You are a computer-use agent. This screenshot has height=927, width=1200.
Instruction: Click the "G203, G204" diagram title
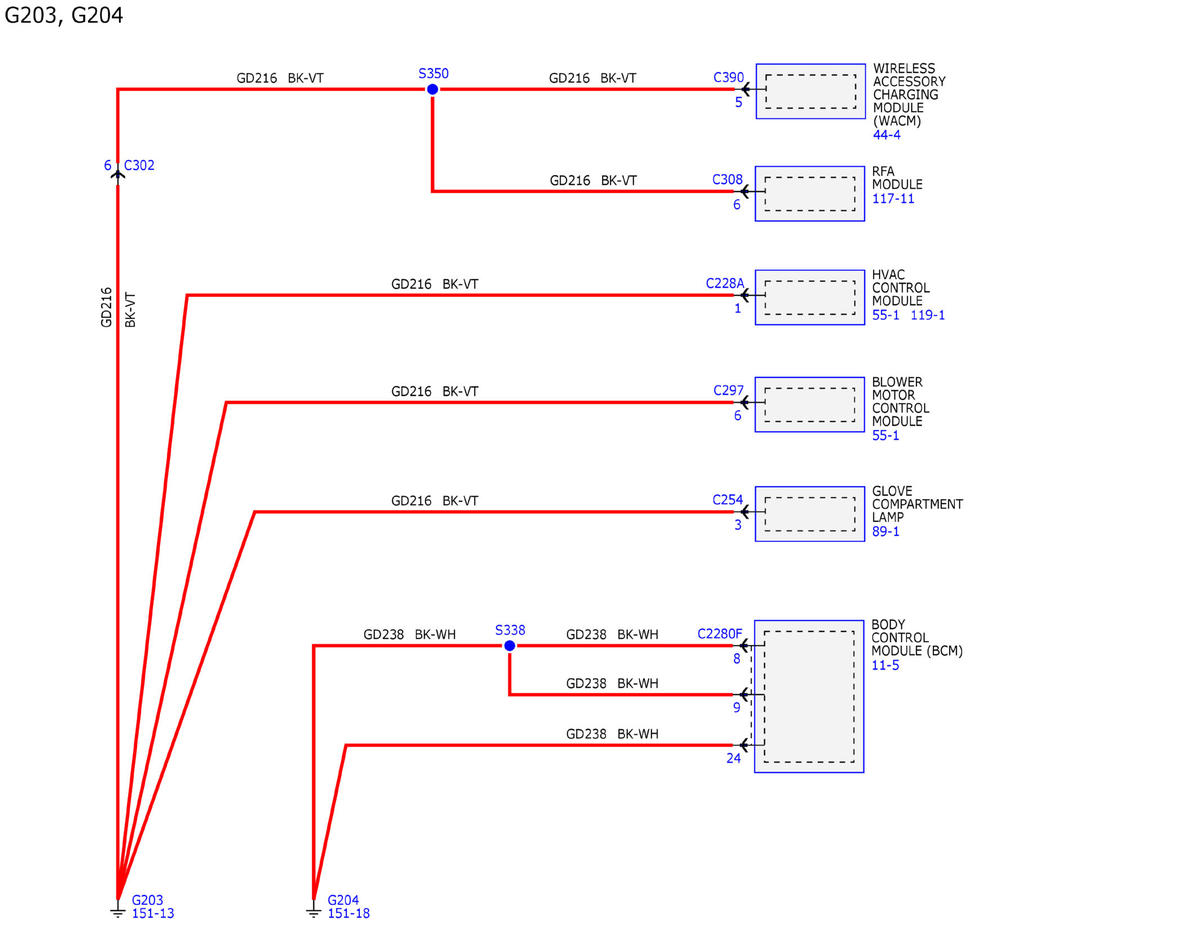pos(64,16)
